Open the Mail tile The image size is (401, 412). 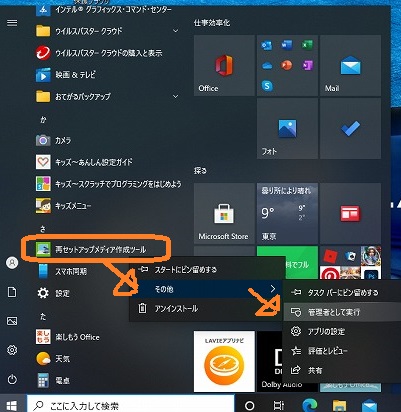point(350,66)
